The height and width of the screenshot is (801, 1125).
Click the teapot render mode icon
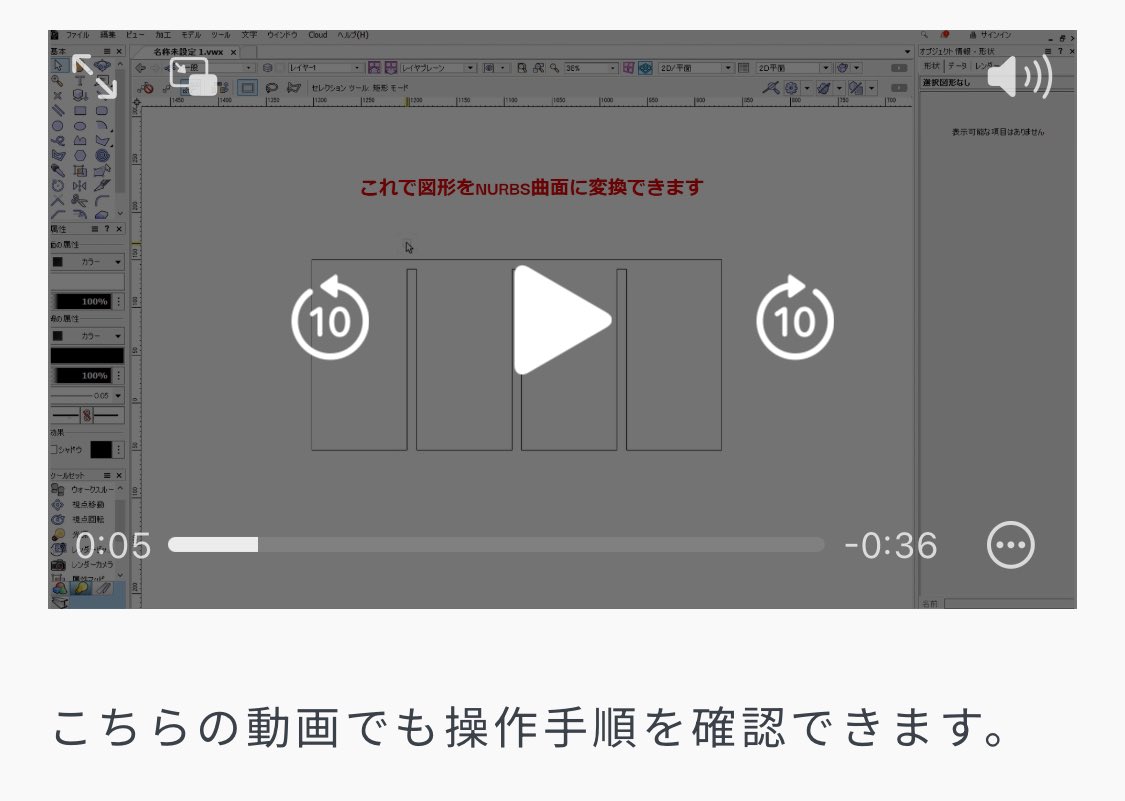(x=842, y=67)
